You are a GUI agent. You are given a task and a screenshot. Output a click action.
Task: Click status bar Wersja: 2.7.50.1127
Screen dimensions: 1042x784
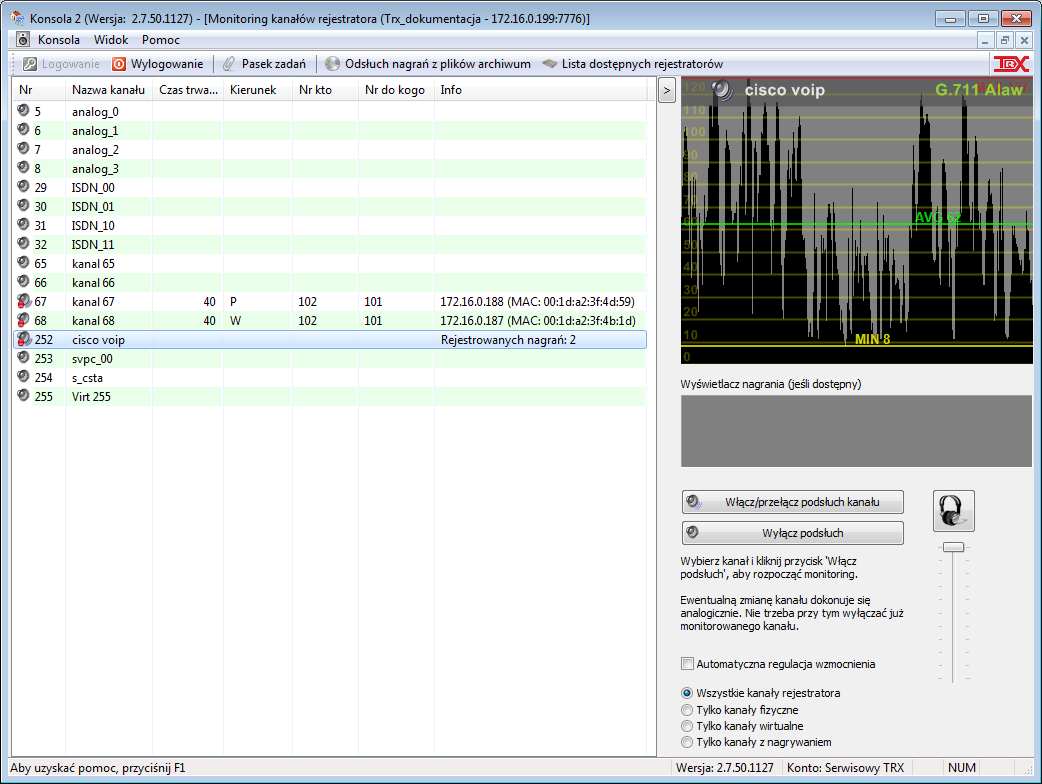point(724,768)
